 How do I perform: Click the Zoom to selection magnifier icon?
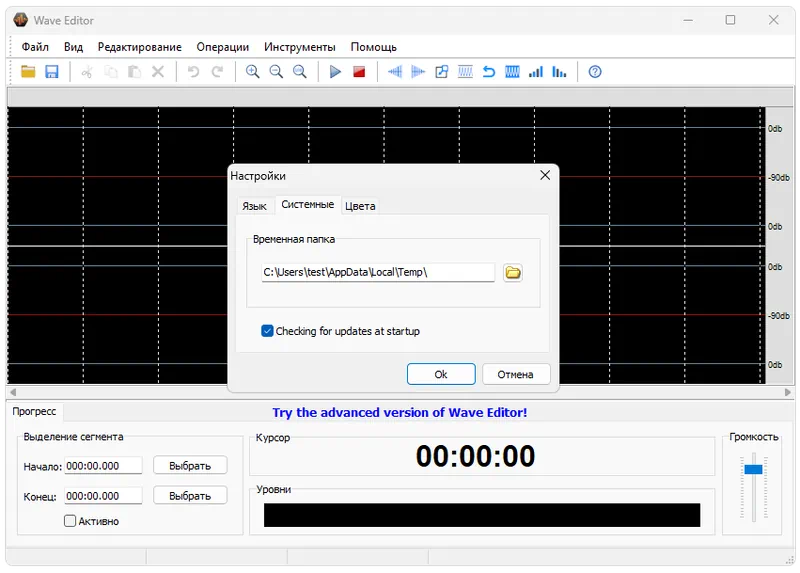point(300,72)
